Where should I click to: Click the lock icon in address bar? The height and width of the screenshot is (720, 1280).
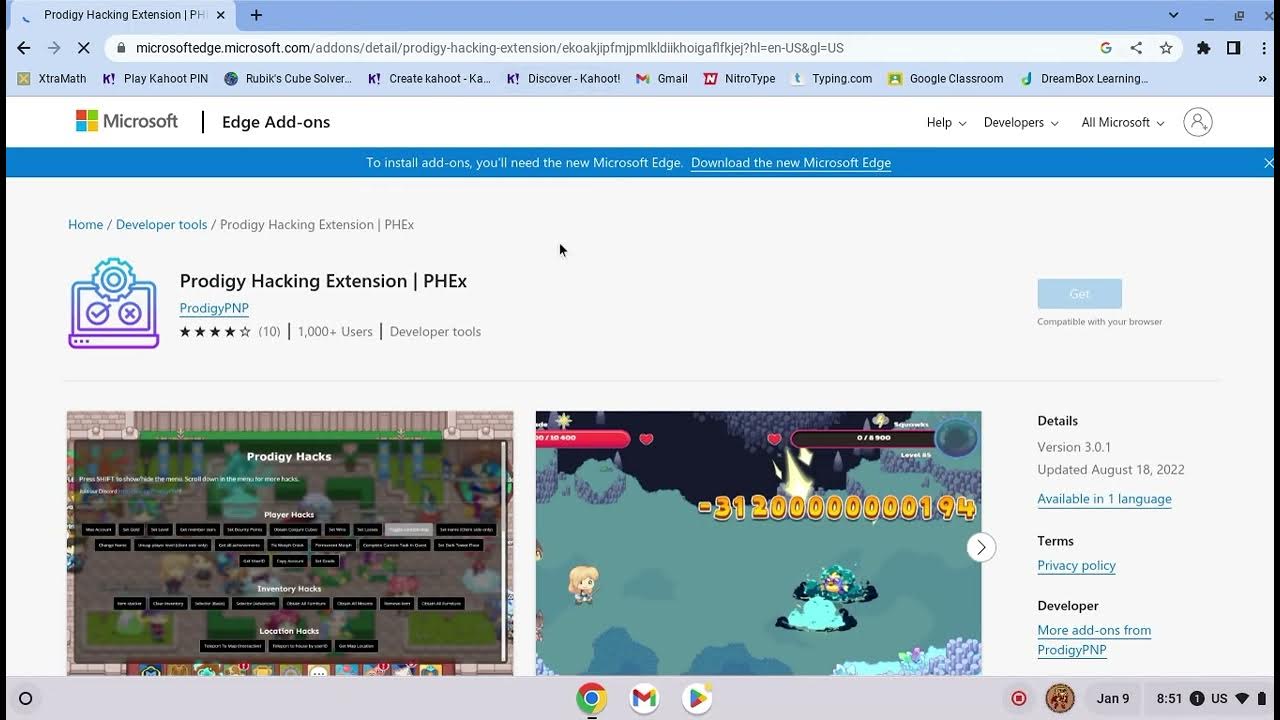click(x=120, y=48)
